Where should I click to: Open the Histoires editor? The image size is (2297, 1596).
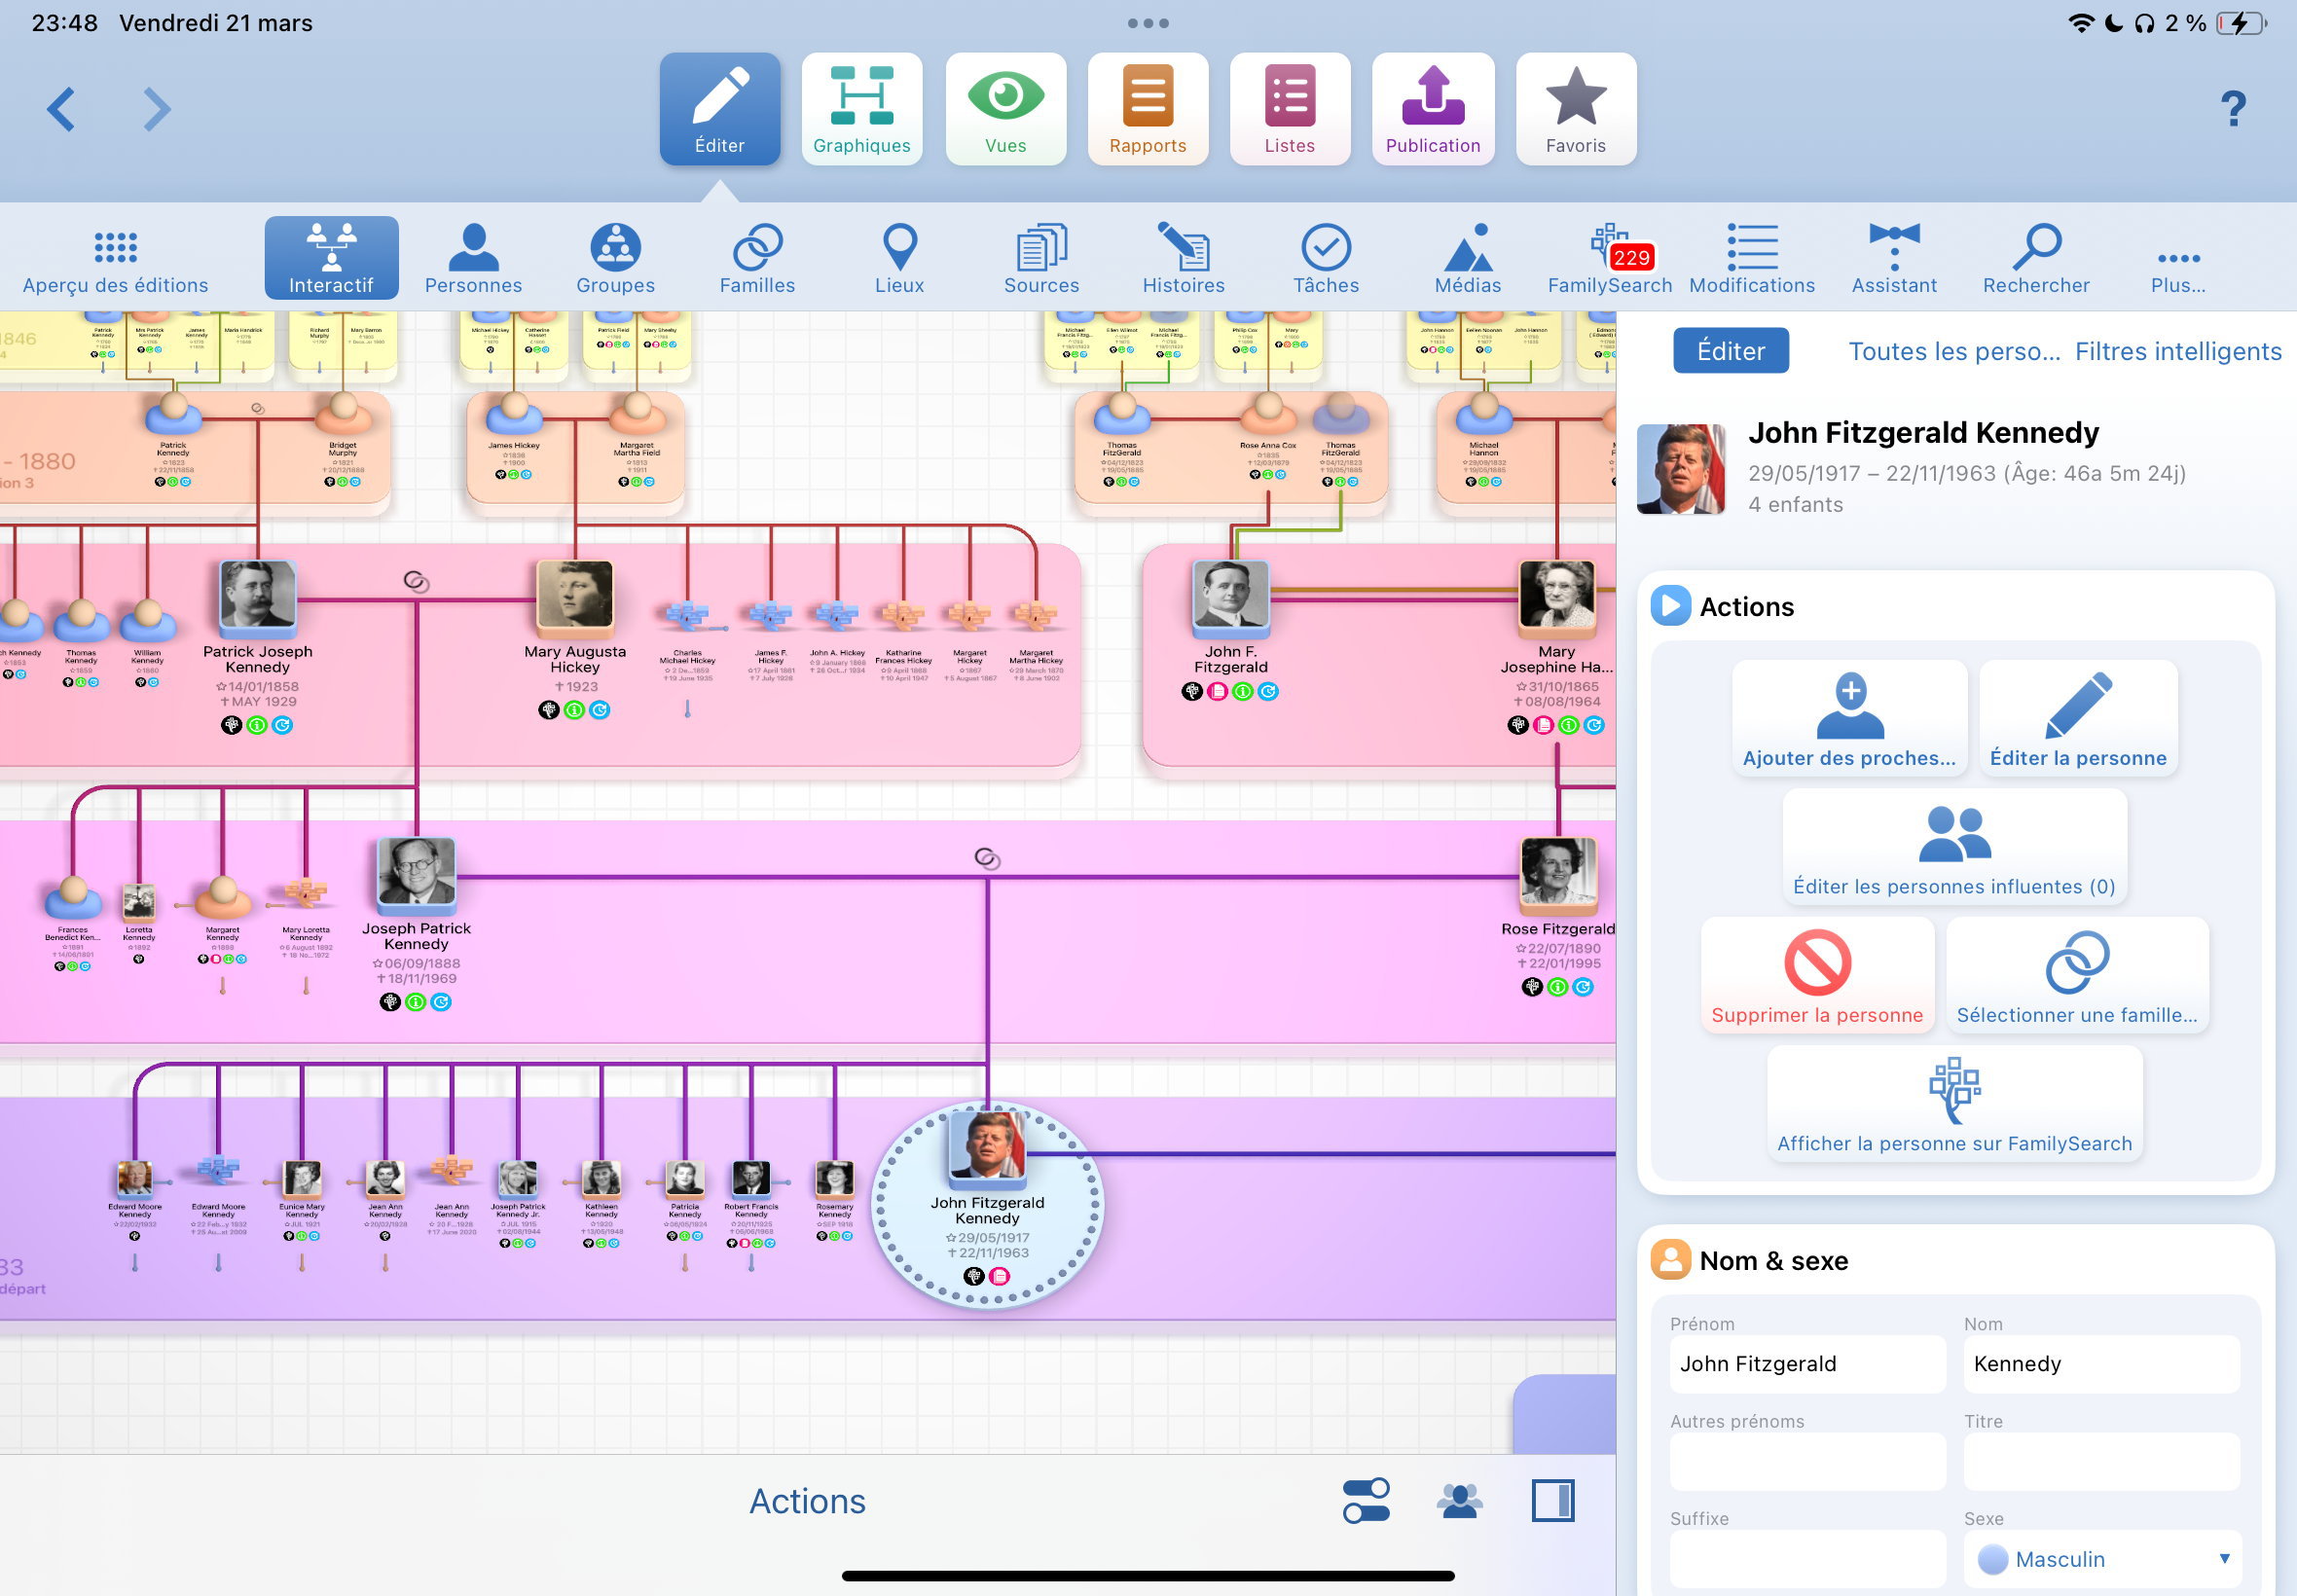click(x=1184, y=258)
